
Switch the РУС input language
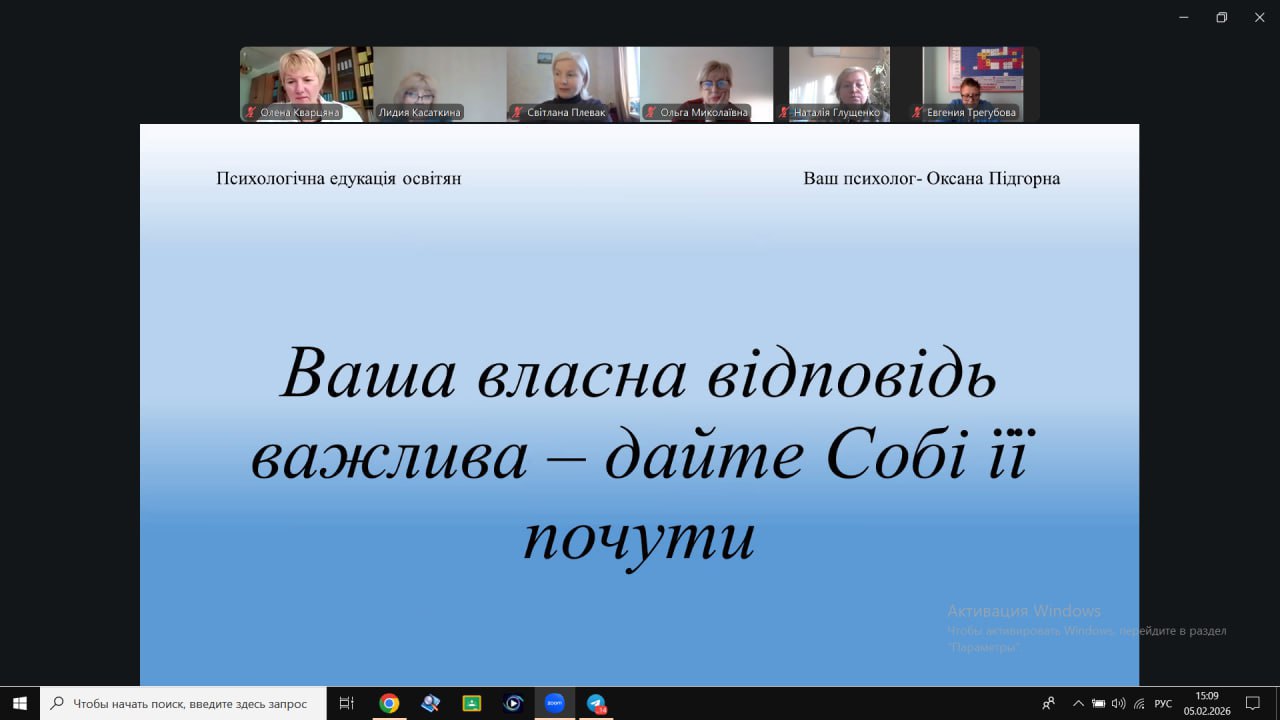point(1163,703)
